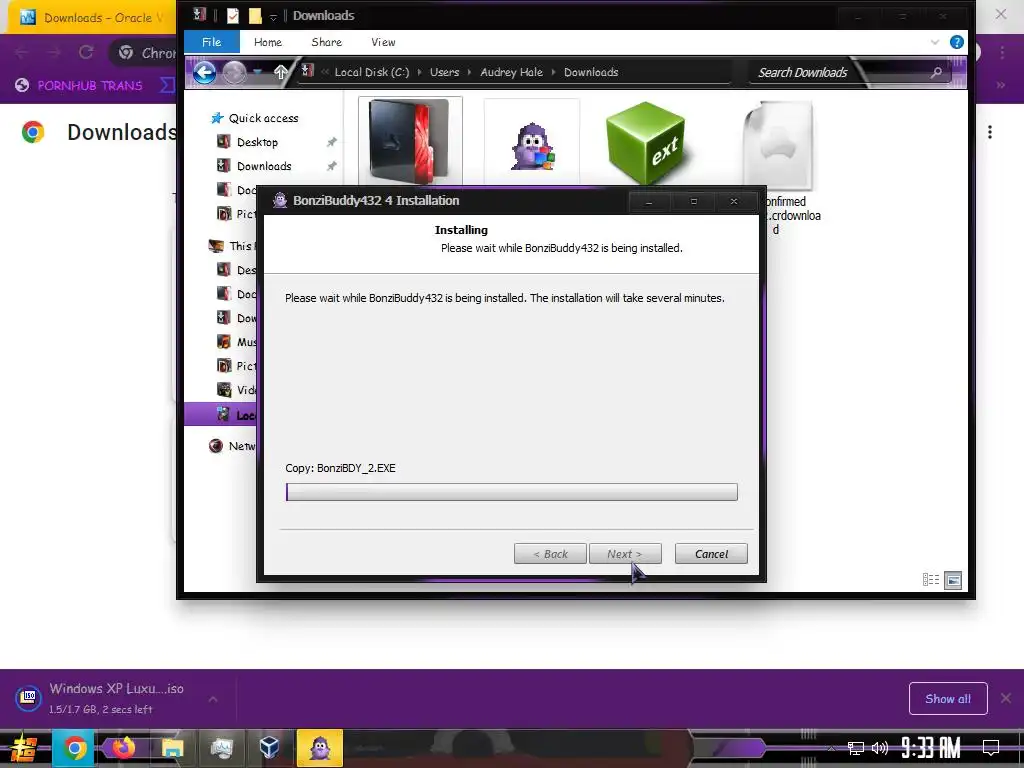Go up one folder level arrow
Image resolution: width=1024 pixels, height=768 pixels.
click(281, 72)
